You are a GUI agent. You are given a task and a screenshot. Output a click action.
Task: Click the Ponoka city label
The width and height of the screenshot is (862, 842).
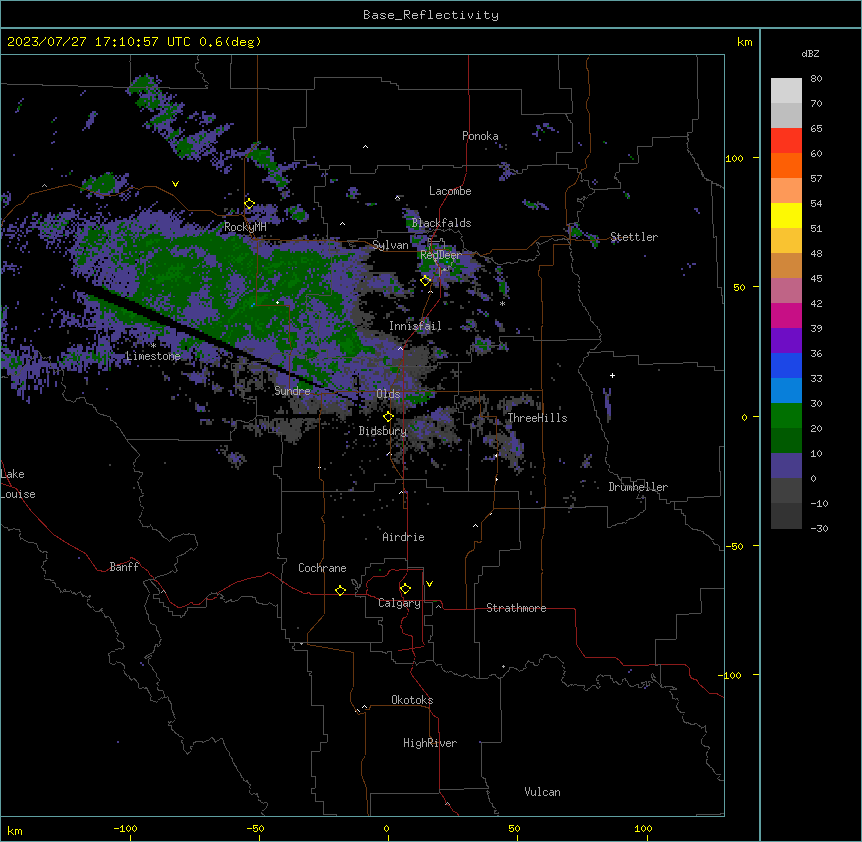tap(480, 136)
